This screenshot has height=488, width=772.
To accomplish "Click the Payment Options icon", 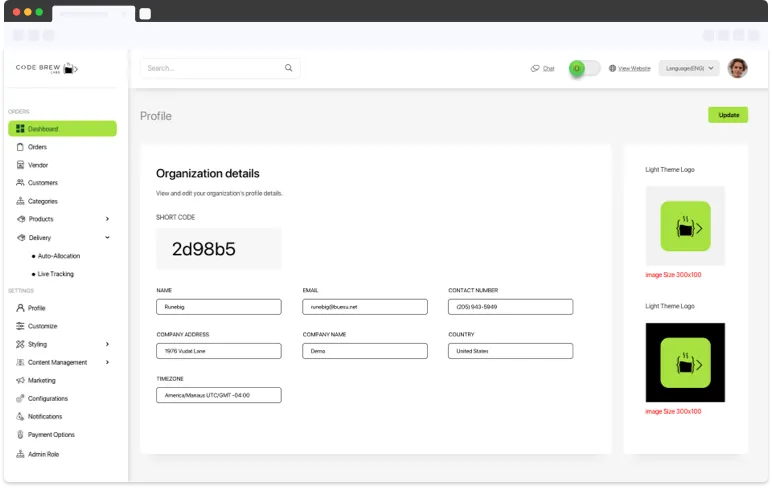I will [x=20, y=435].
